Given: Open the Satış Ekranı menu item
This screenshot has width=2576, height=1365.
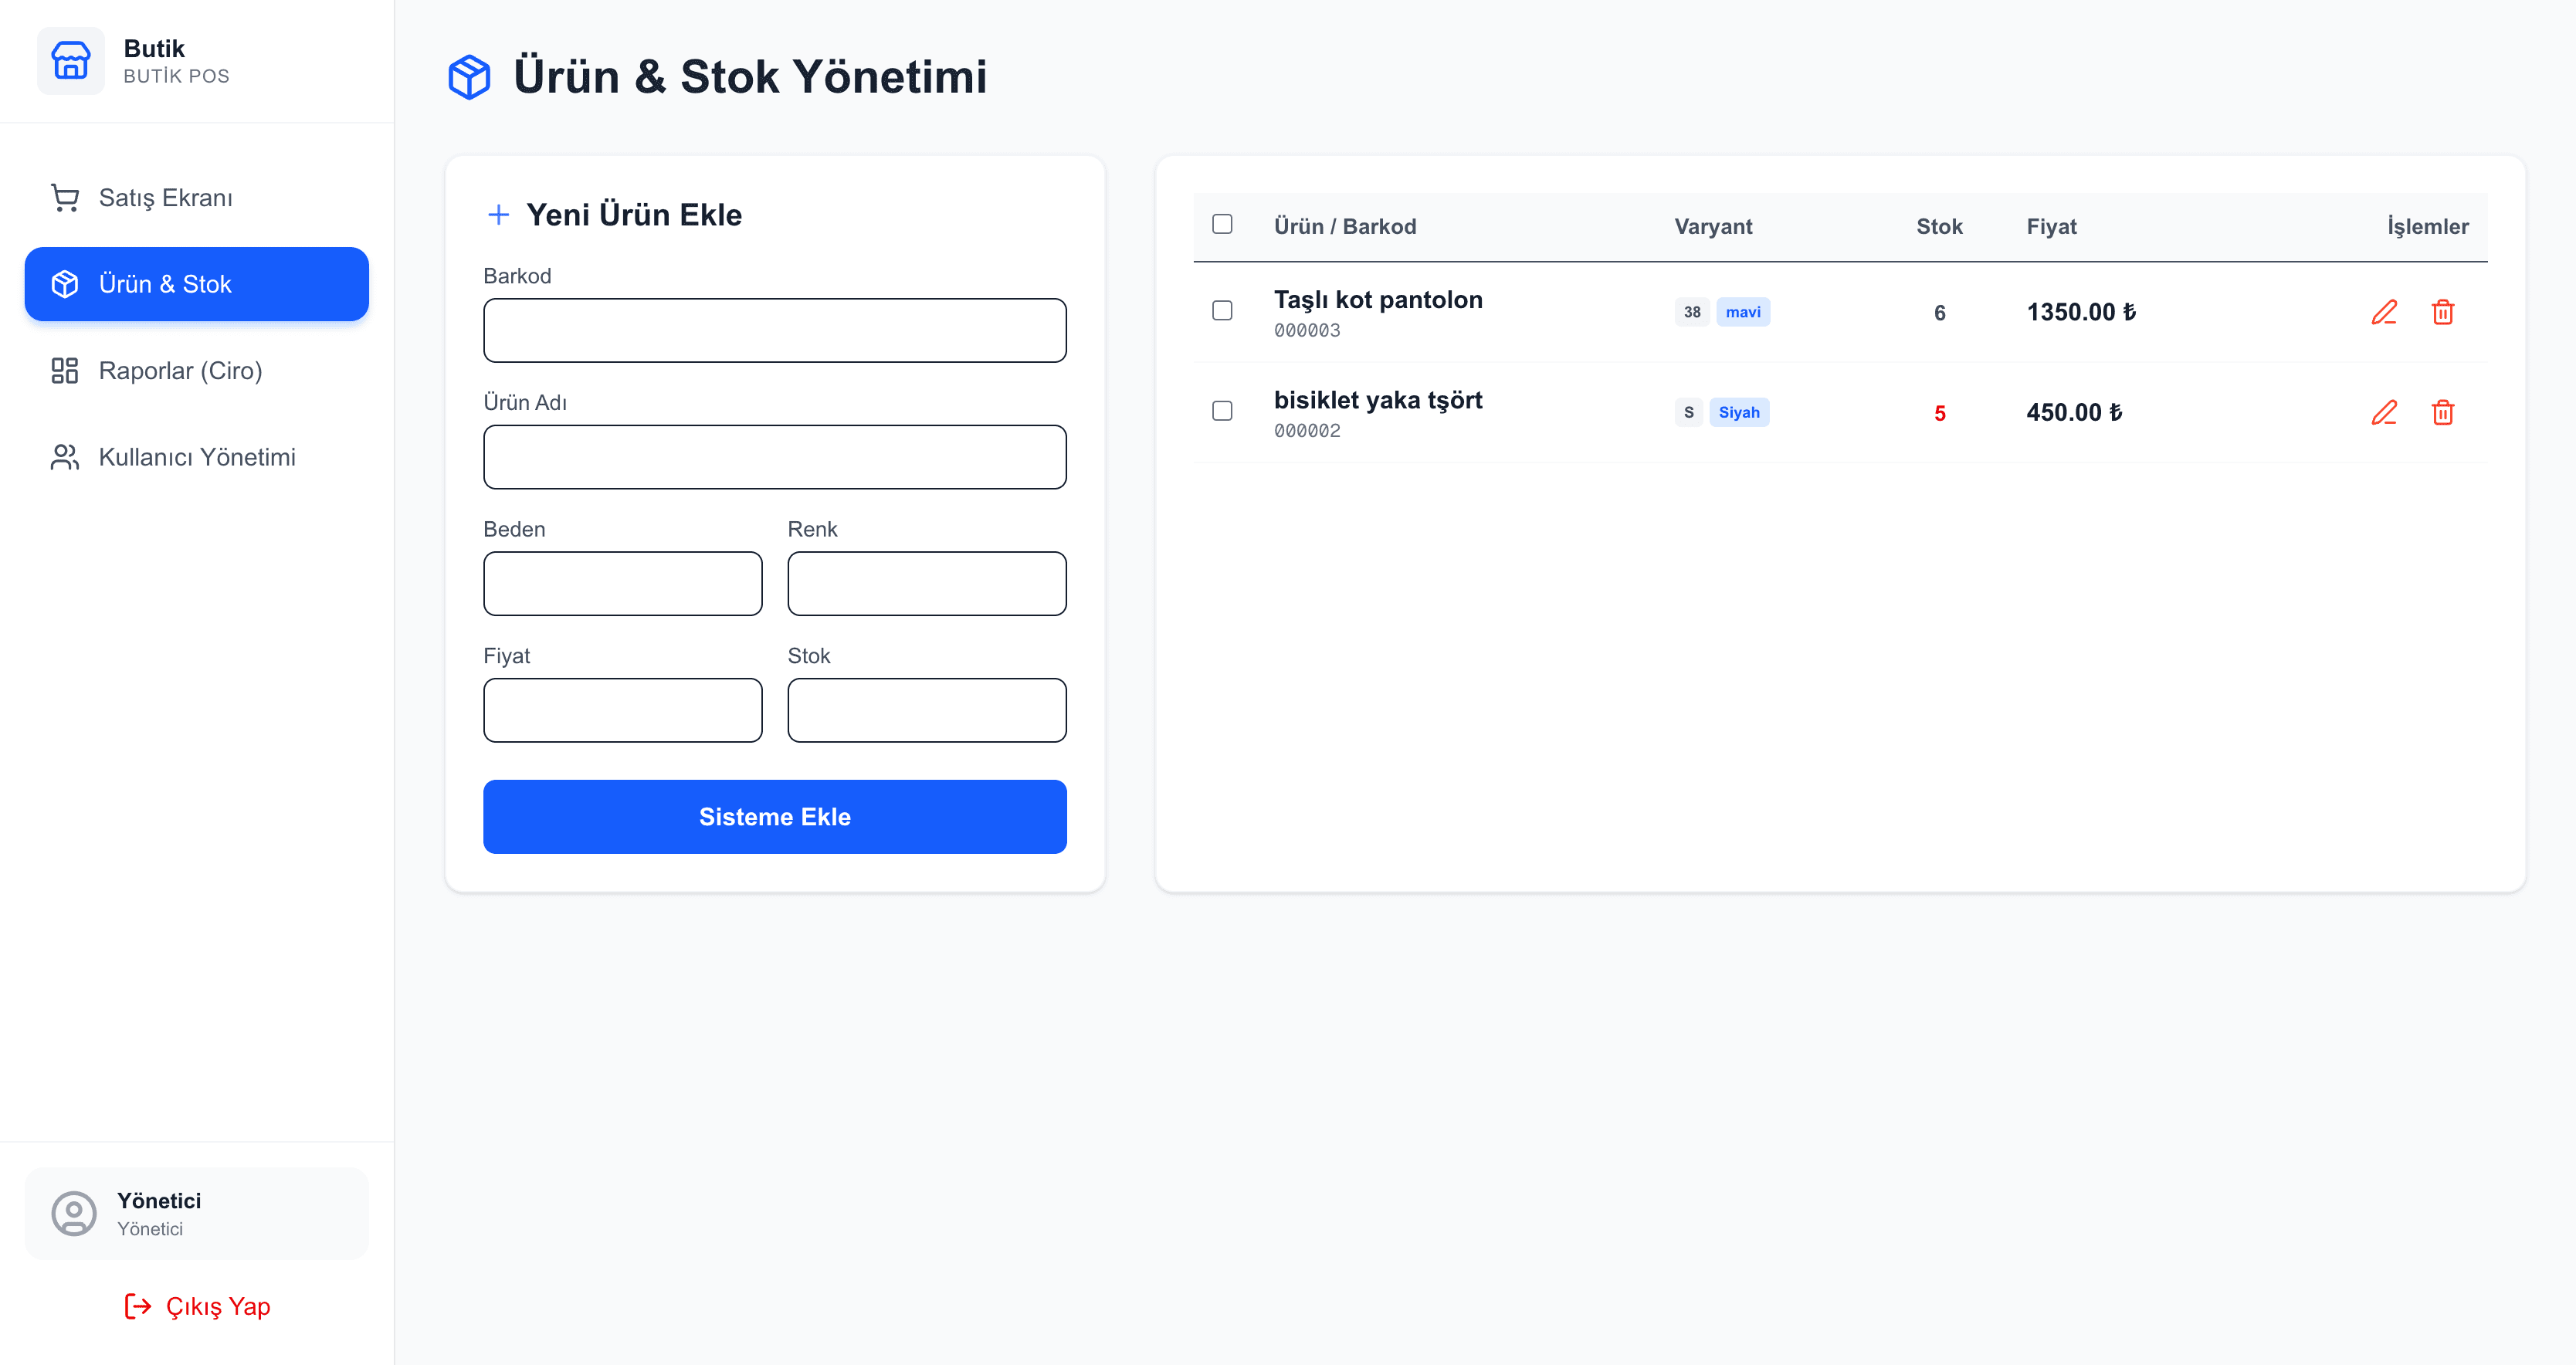Looking at the screenshot, I should pyautogui.click(x=197, y=198).
